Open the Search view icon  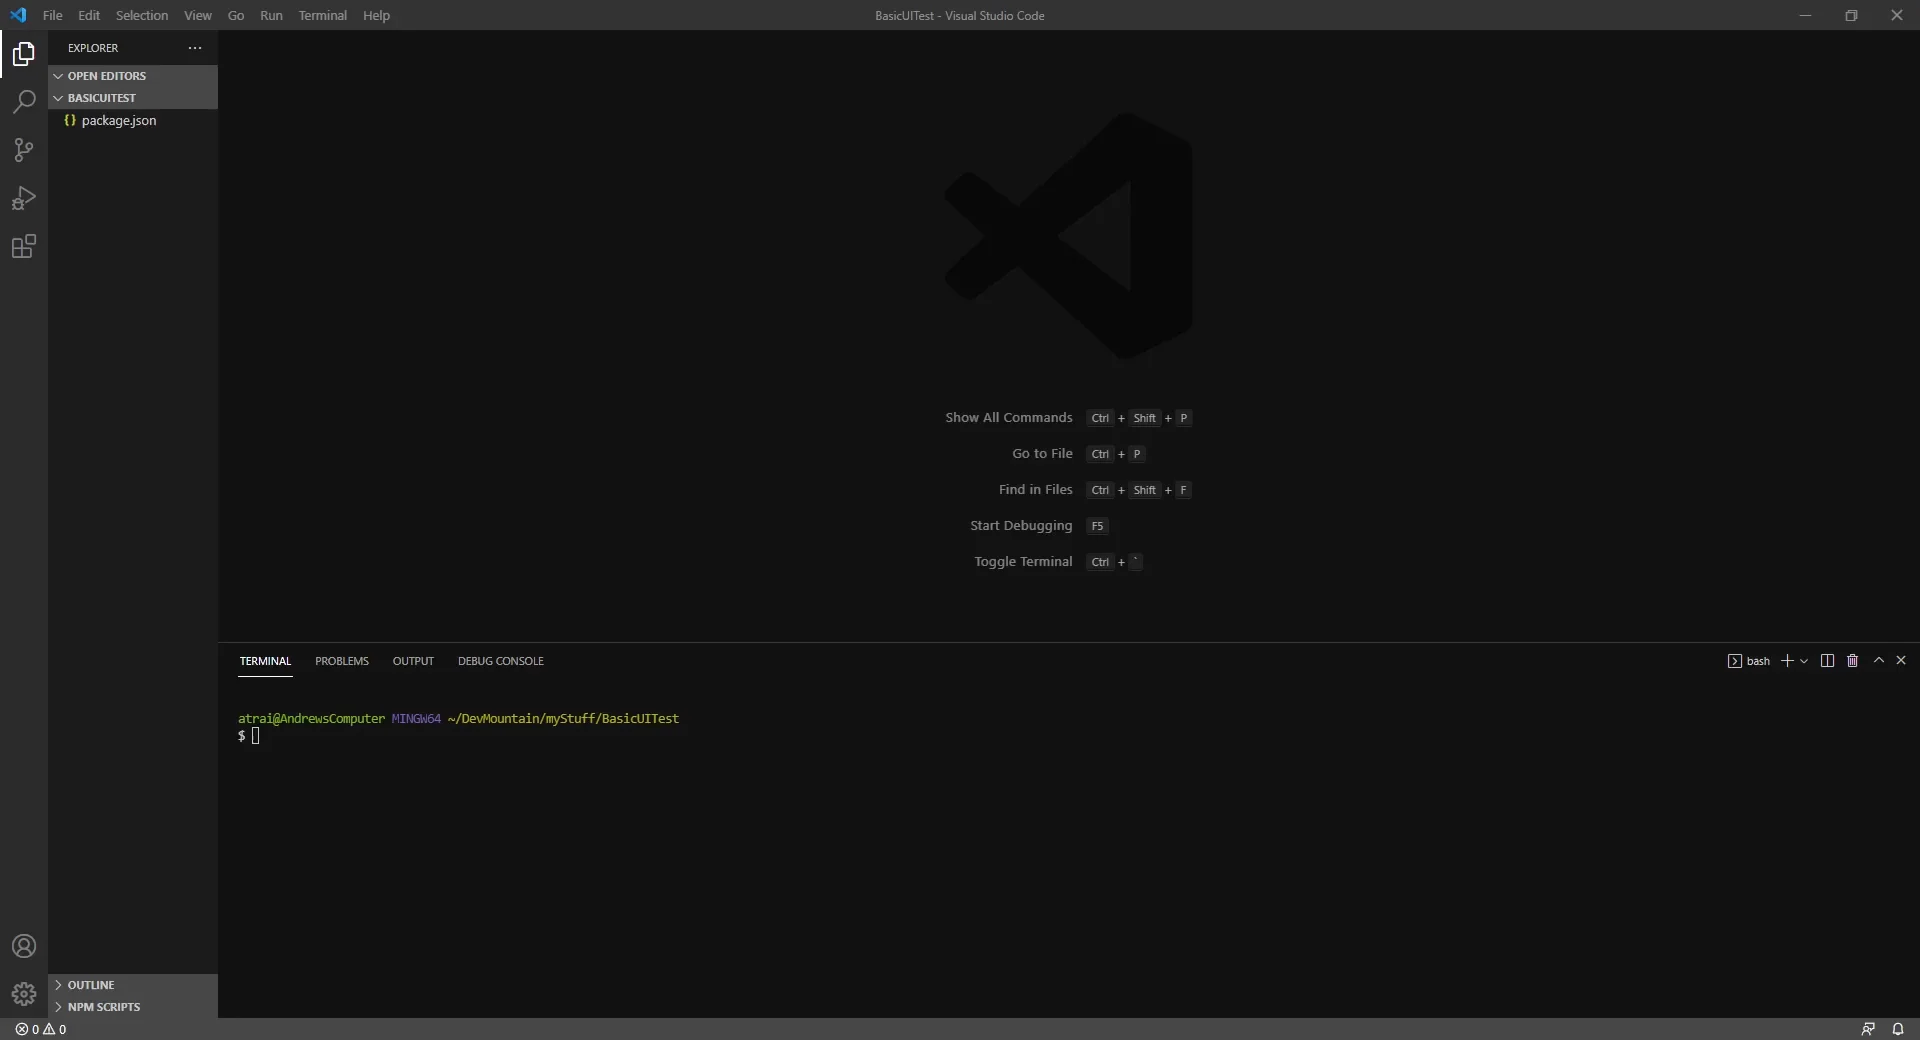(x=24, y=101)
